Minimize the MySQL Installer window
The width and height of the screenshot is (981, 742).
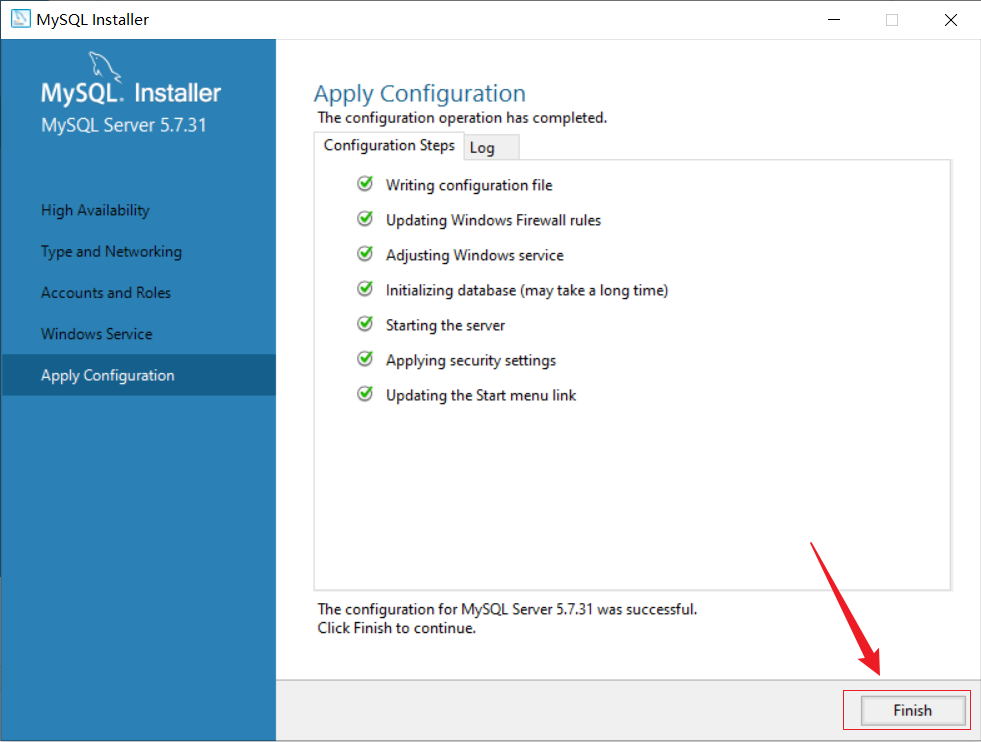pyautogui.click(x=834, y=19)
